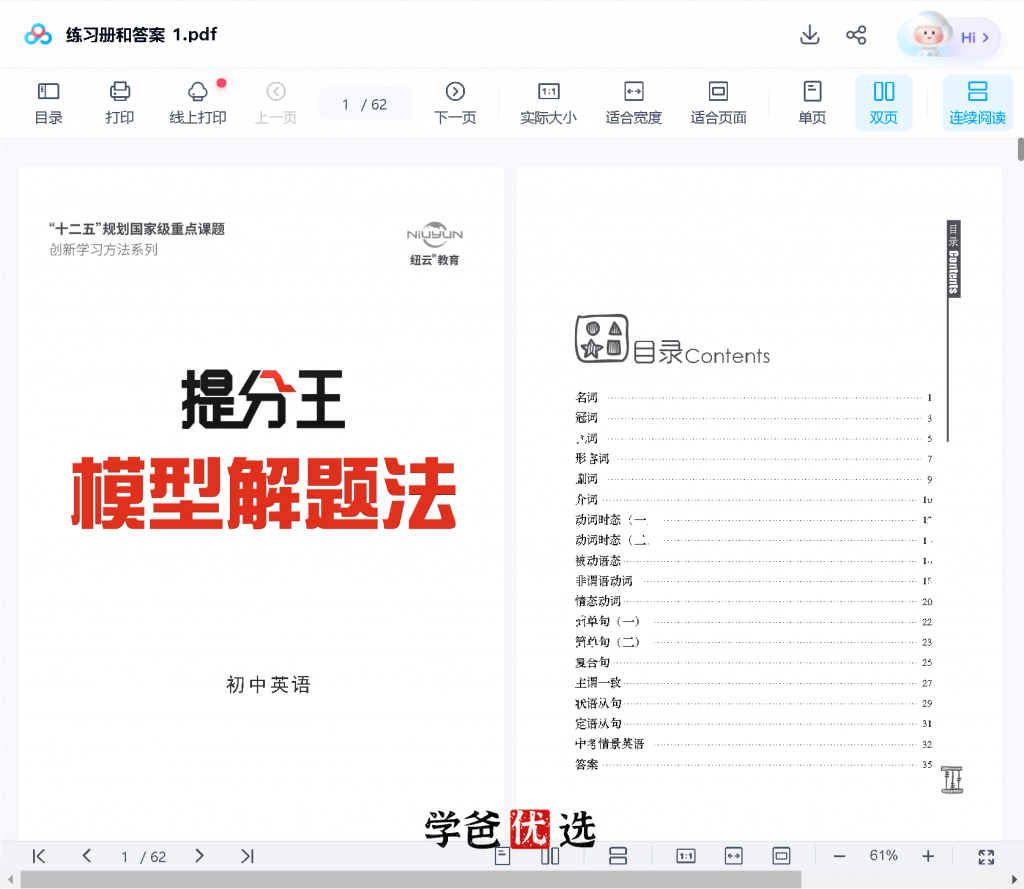1024x889 pixels.
Task: Go to 下一页 next page in top toolbar
Action: [455, 103]
